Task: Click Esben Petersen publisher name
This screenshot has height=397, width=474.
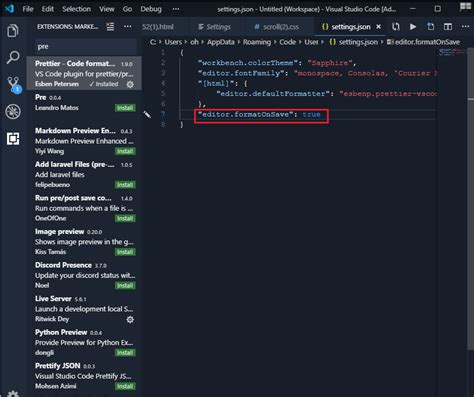Action: pyautogui.click(x=57, y=84)
